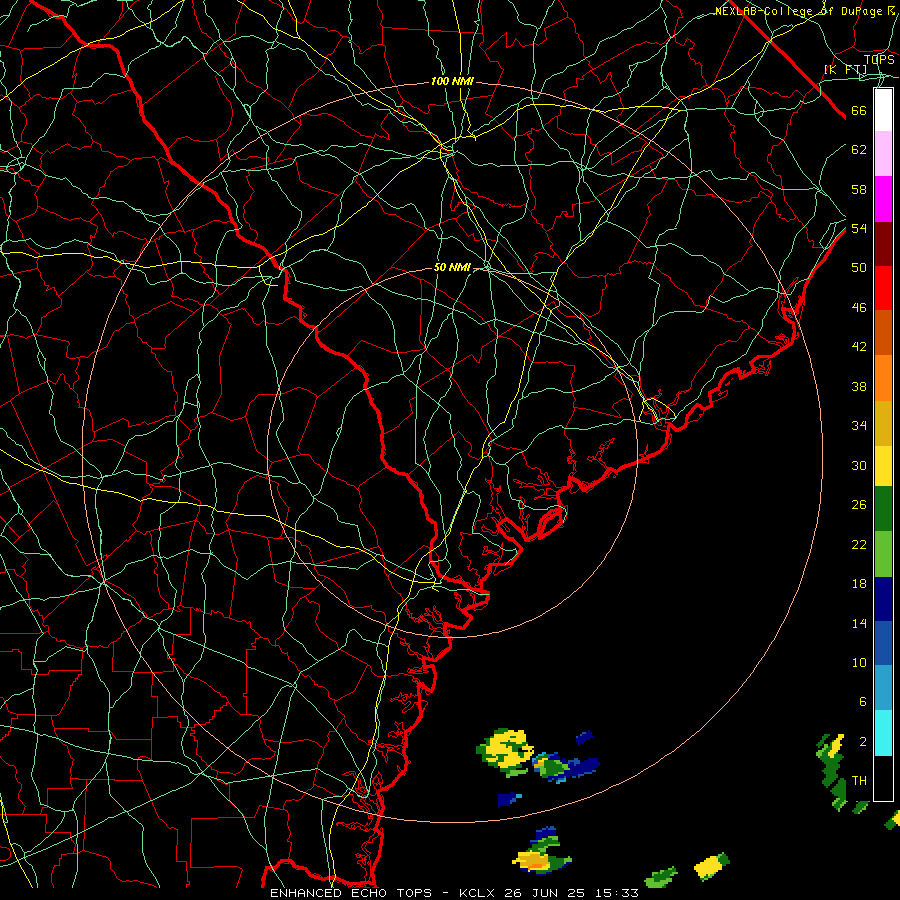Select the light green legend swatch
The width and height of the screenshot is (900, 900).
pyautogui.click(x=883, y=554)
